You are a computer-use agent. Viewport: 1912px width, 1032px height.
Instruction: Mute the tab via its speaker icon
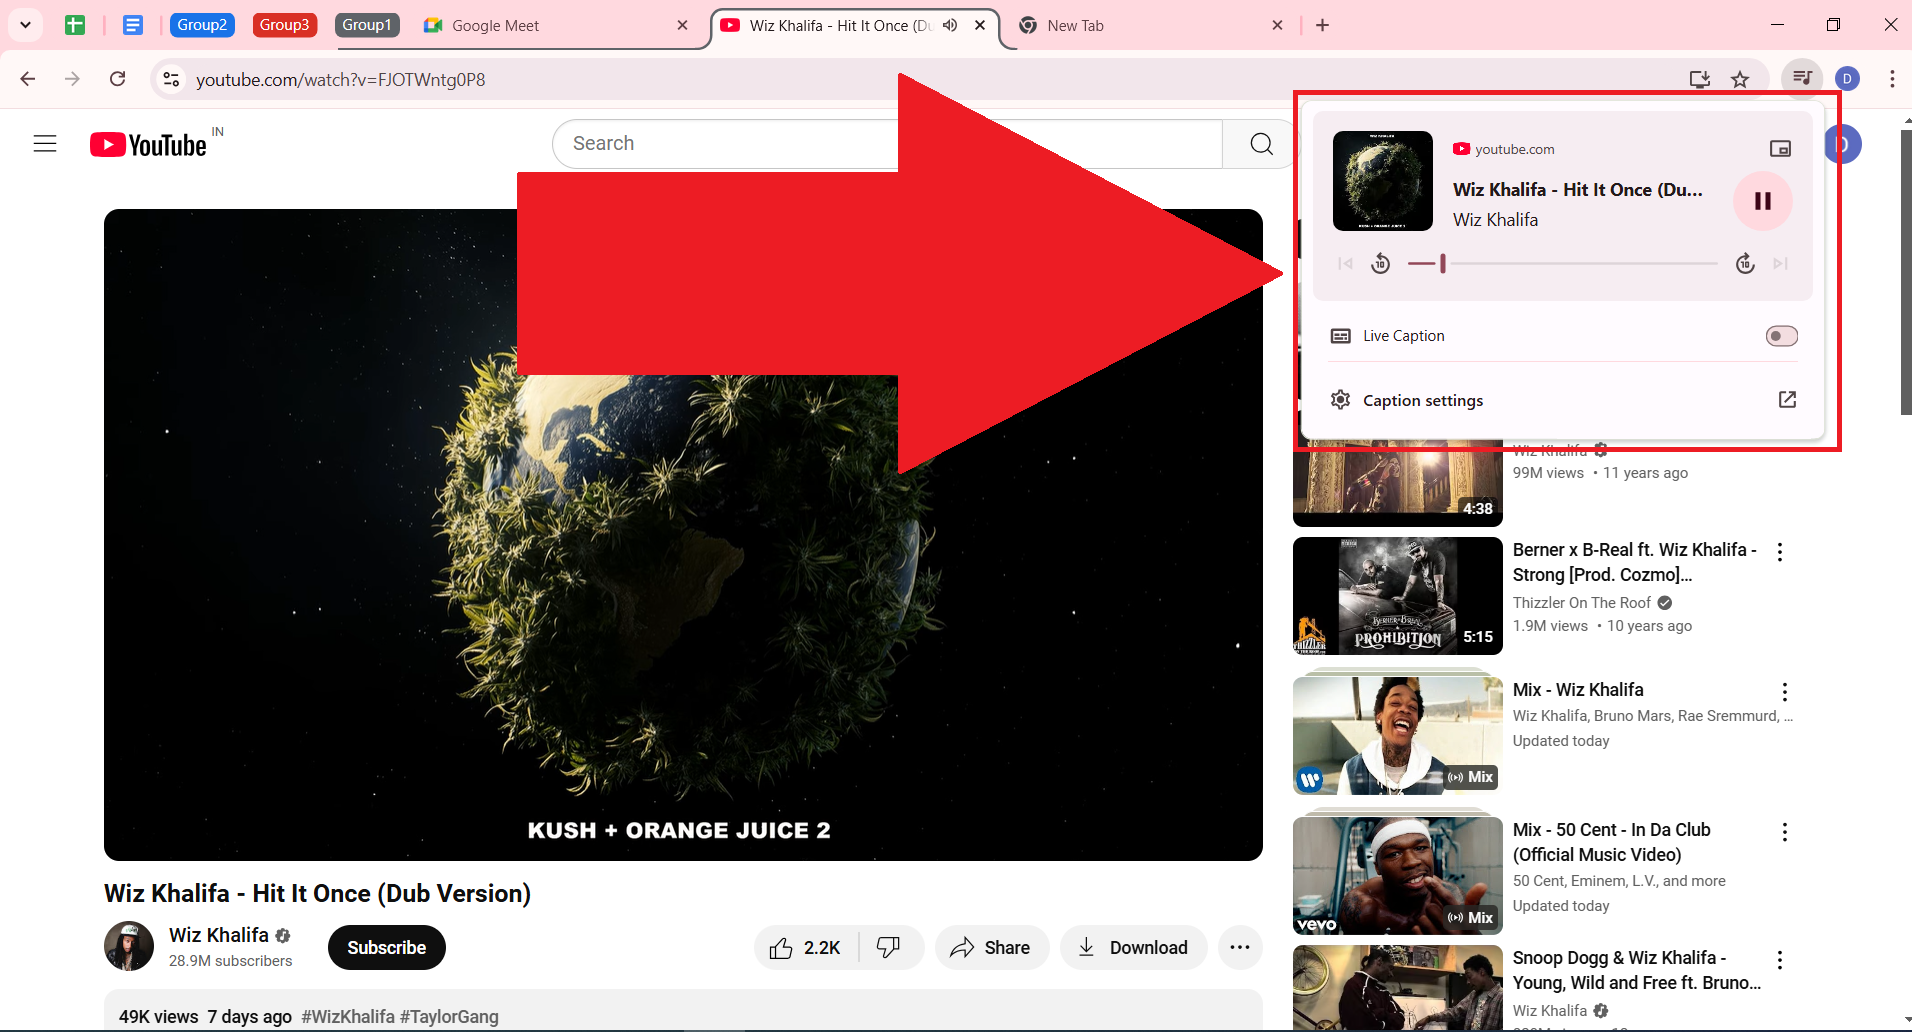tap(950, 25)
